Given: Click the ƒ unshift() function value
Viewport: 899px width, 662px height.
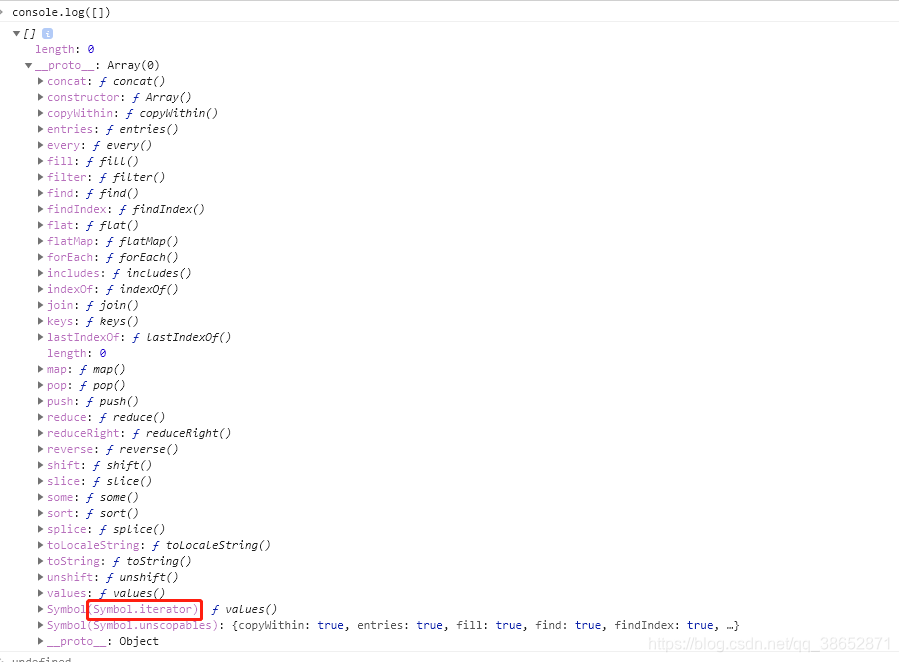Looking at the screenshot, I should point(142,578).
